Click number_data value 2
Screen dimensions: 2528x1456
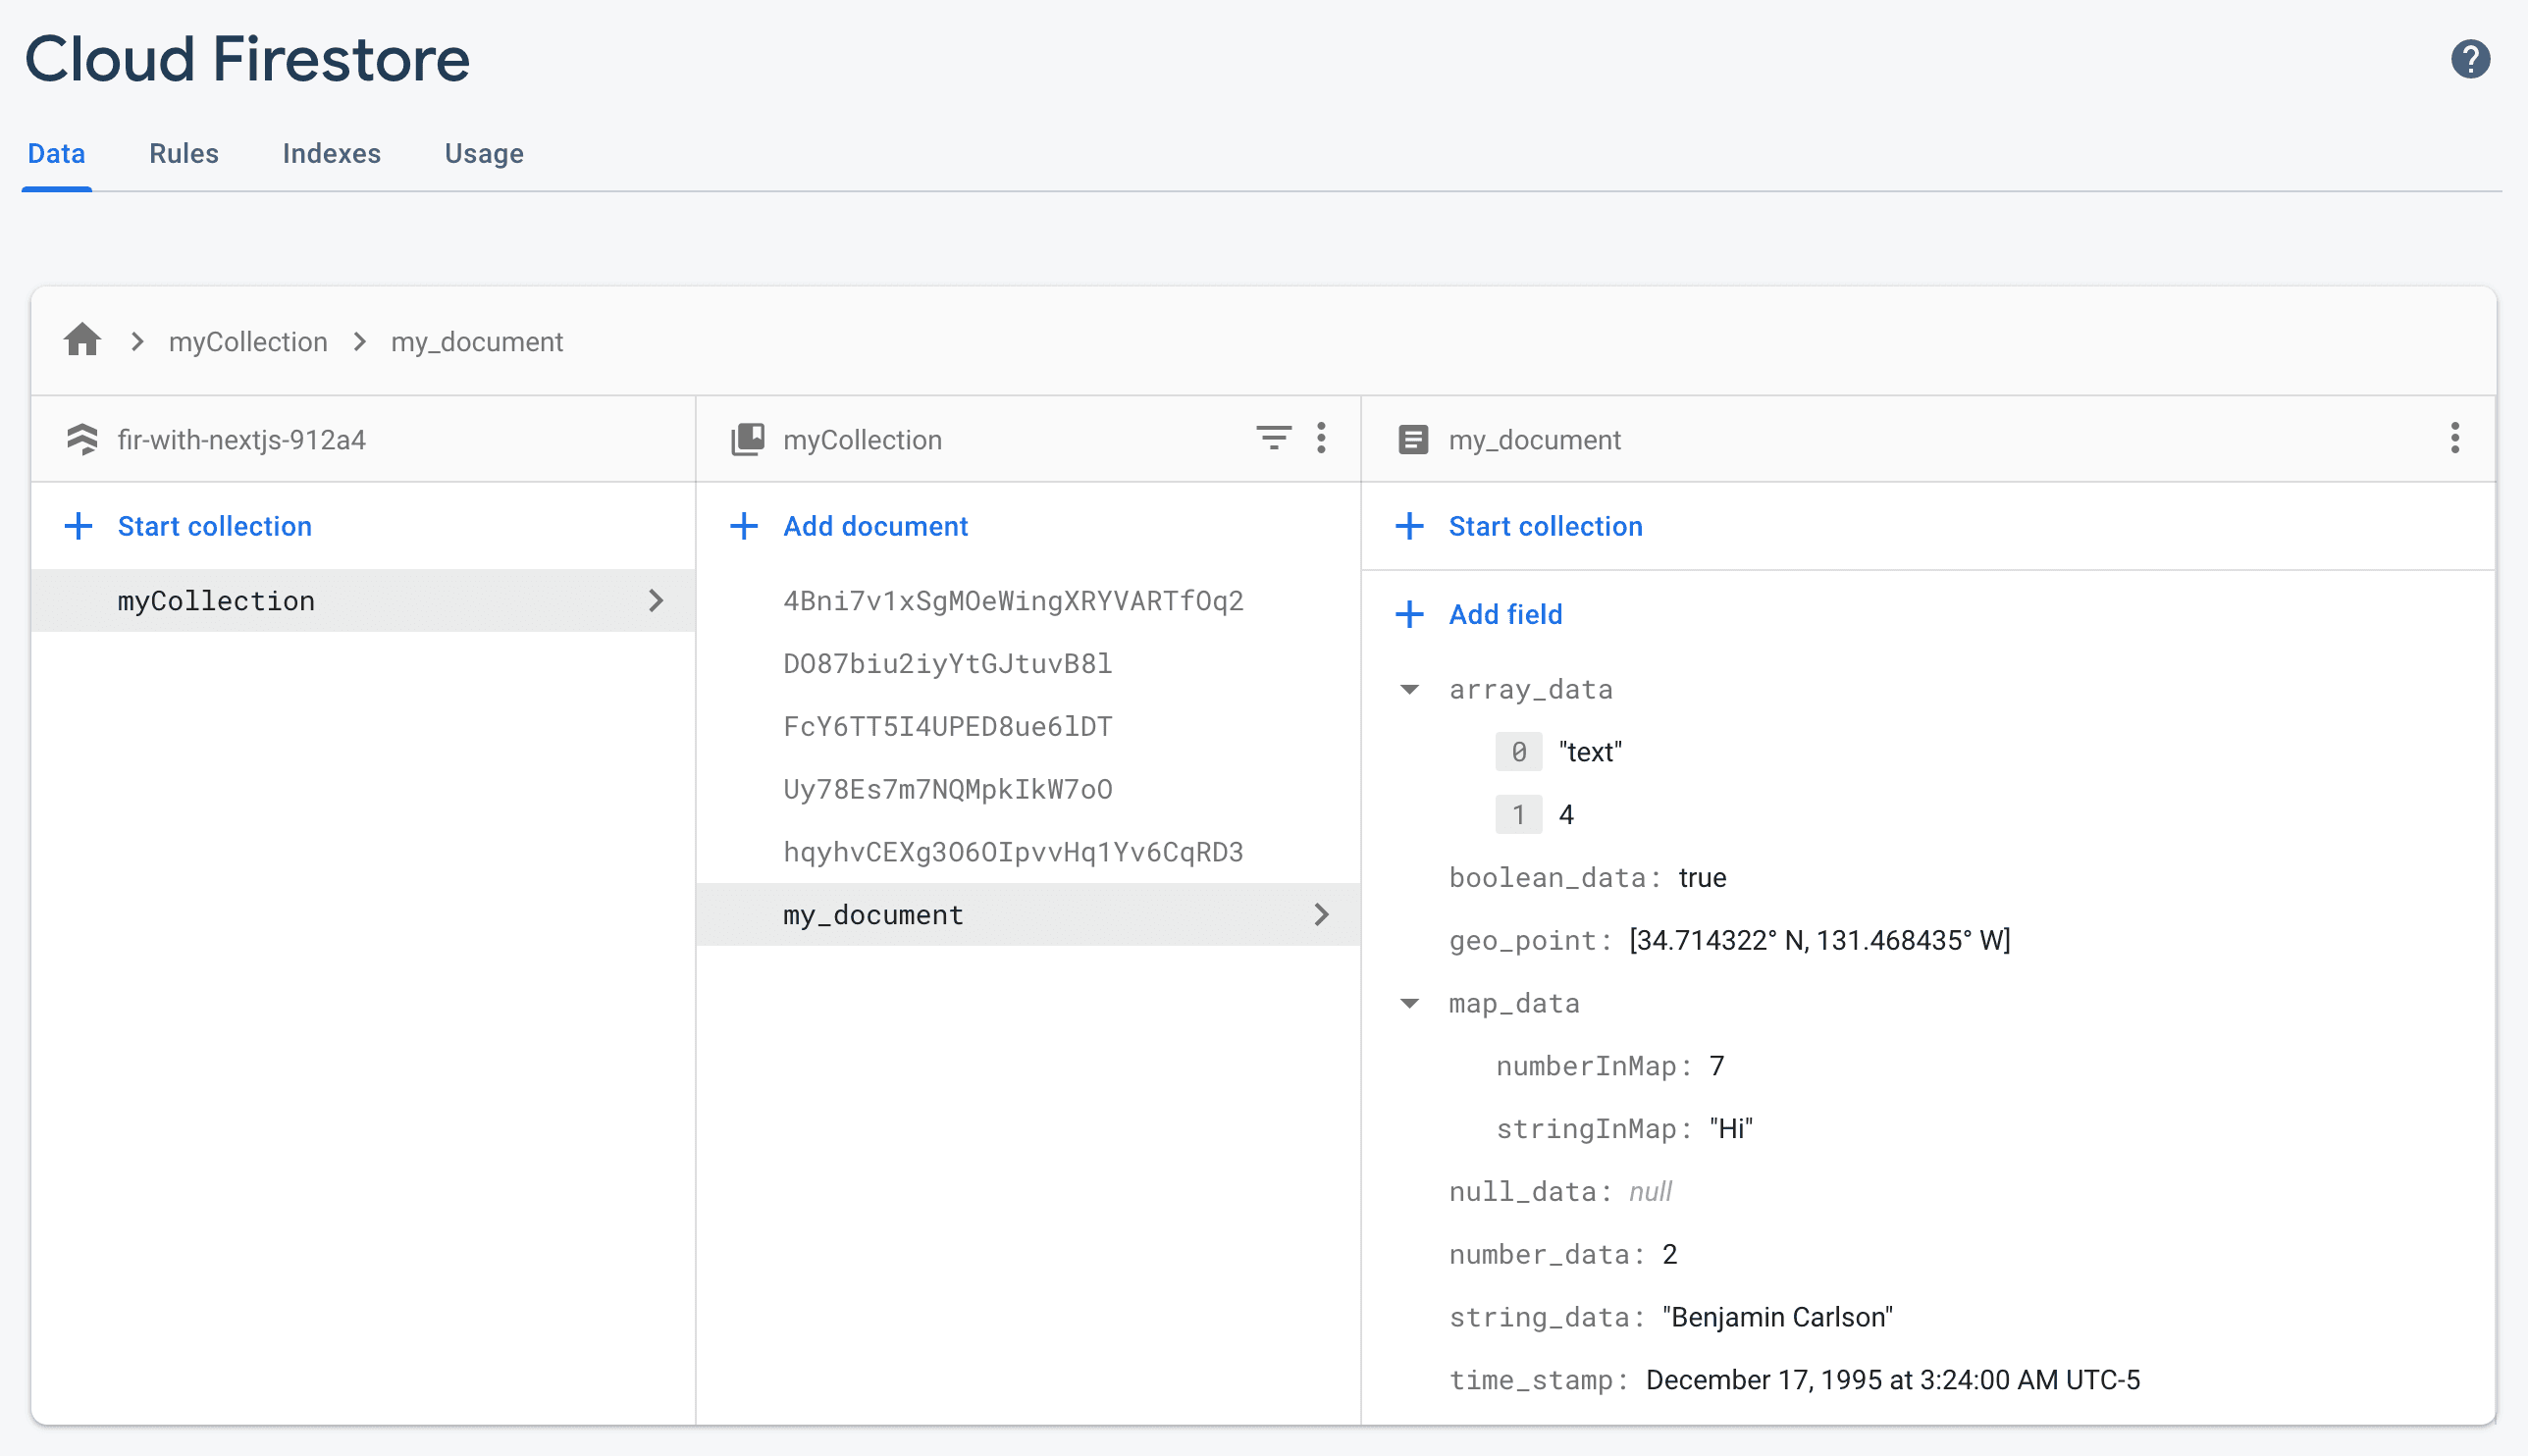point(1669,1254)
